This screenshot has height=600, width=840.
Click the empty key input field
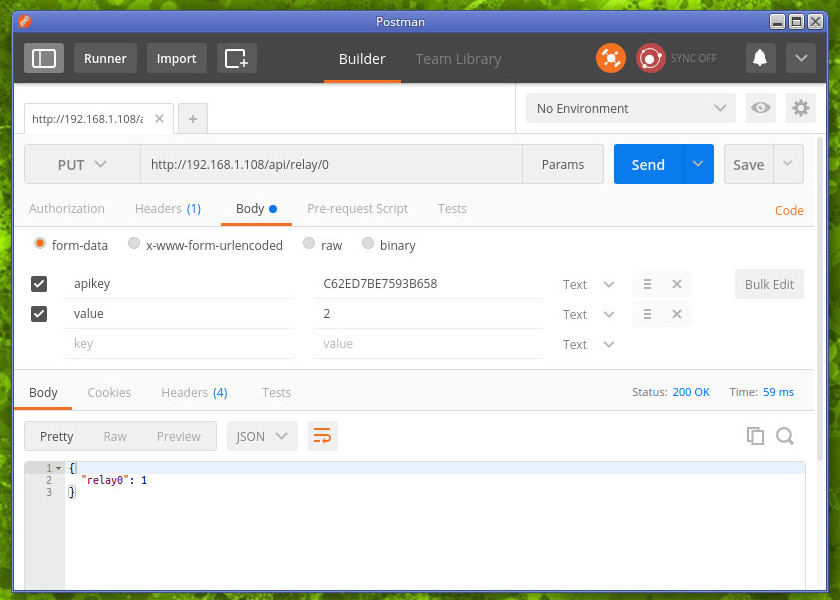click(179, 344)
